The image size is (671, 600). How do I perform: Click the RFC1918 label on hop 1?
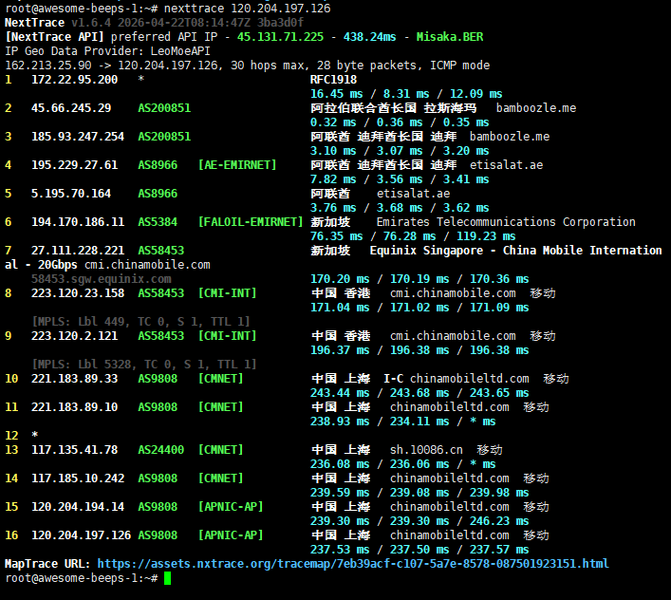(x=333, y=80)
